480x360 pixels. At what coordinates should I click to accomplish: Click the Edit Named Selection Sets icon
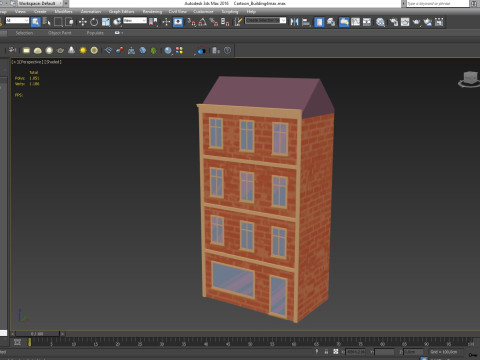click(238, 22)
